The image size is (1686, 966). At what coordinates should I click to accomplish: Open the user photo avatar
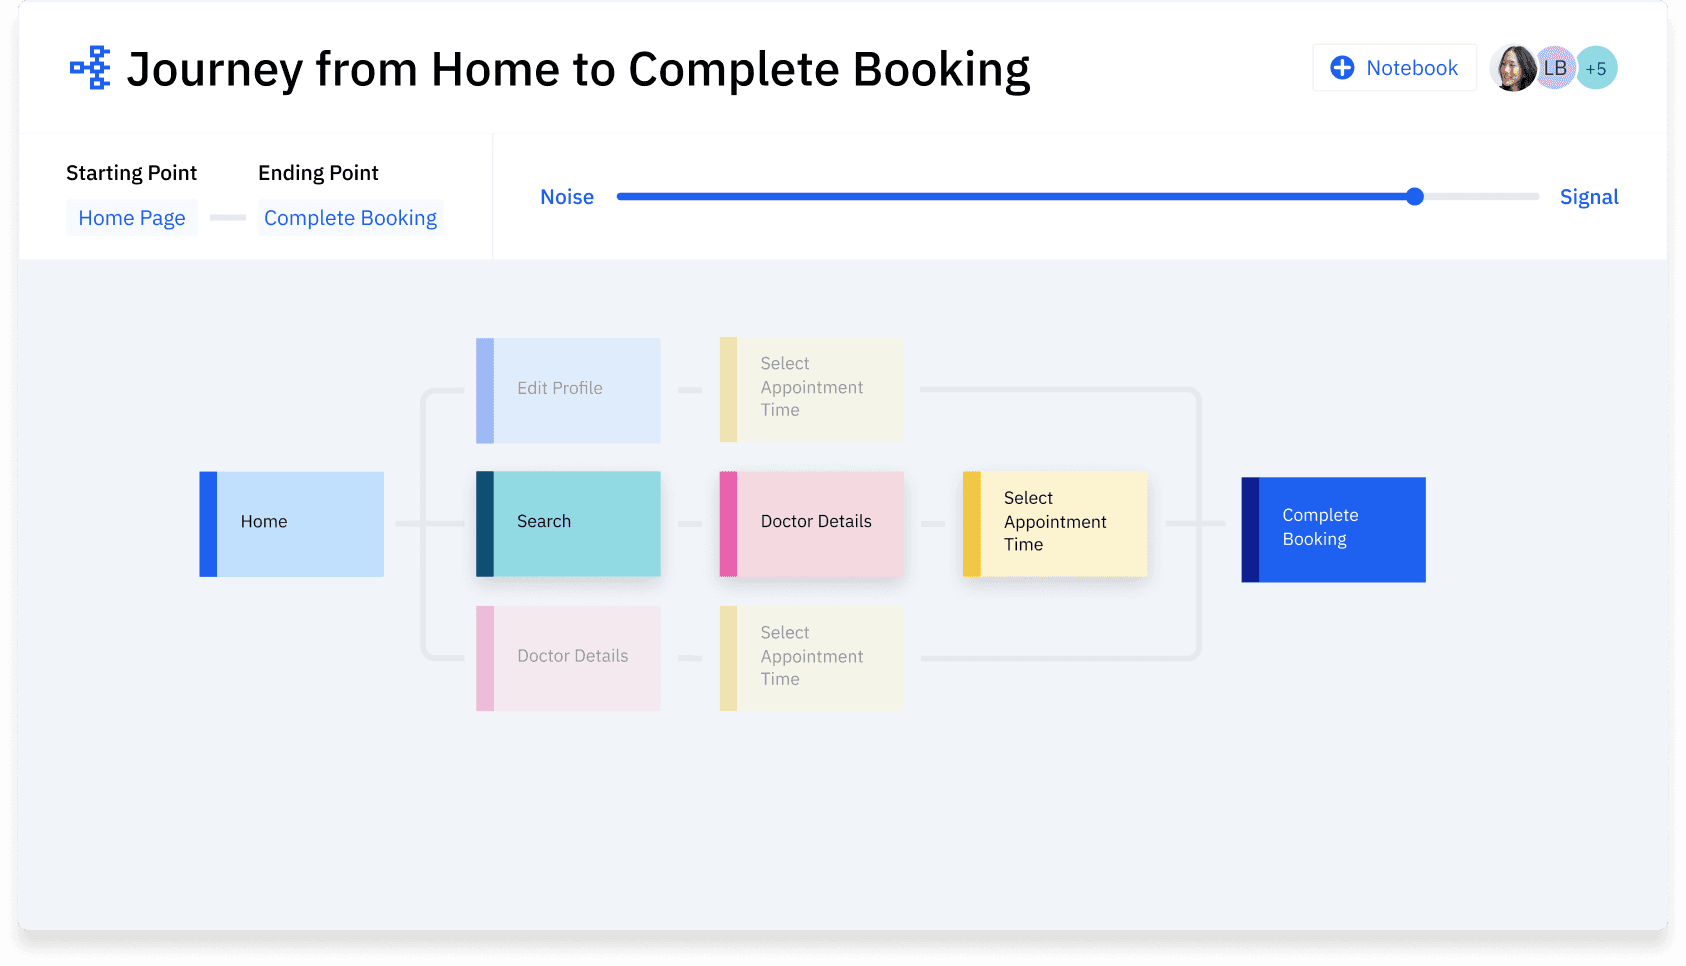point(1513,68)
